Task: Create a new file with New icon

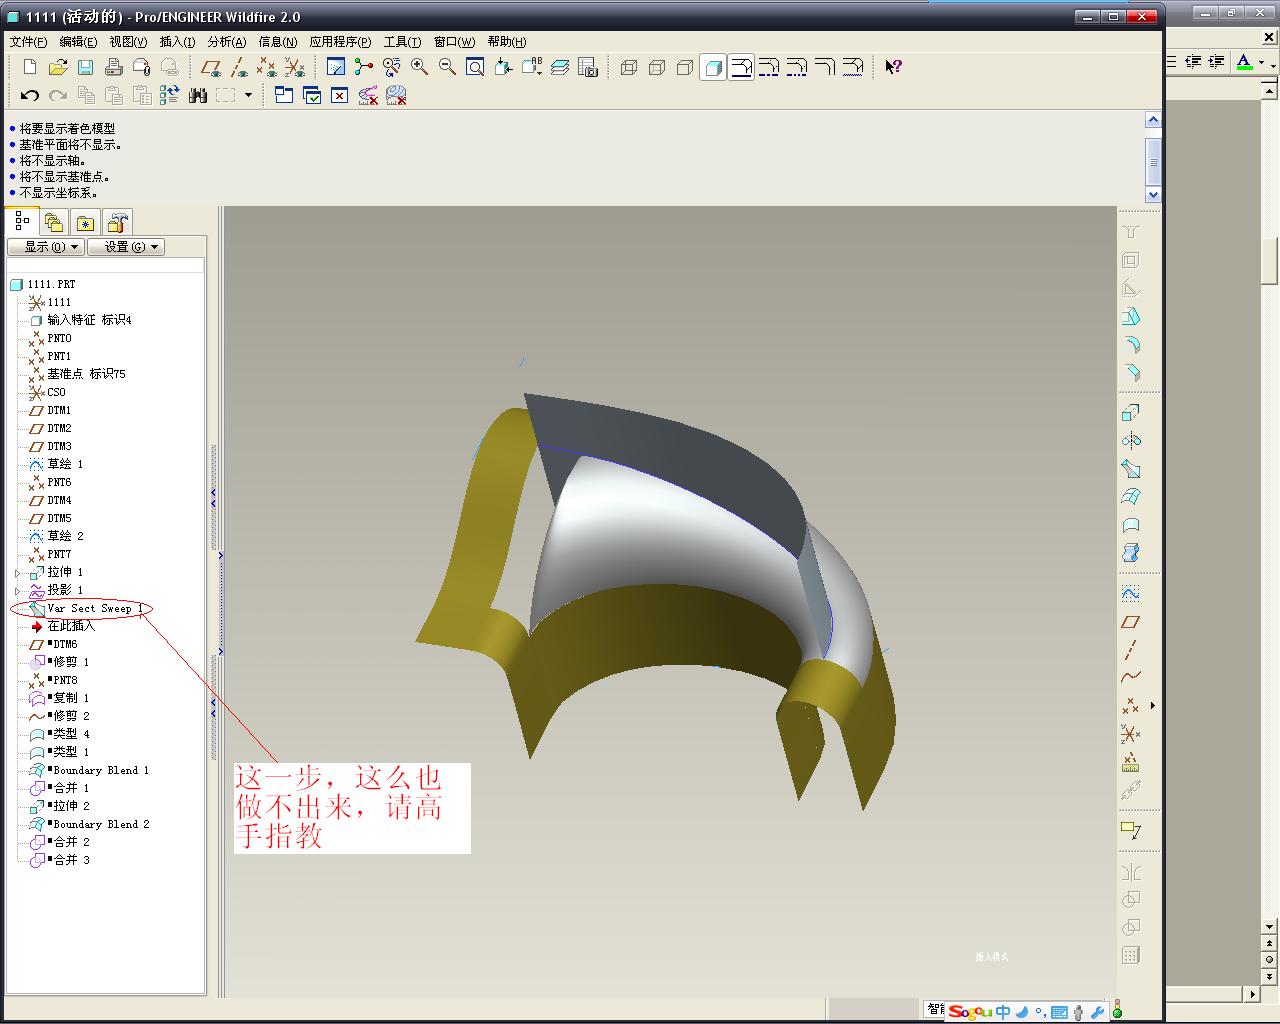Action: click(x=30, y=67)
